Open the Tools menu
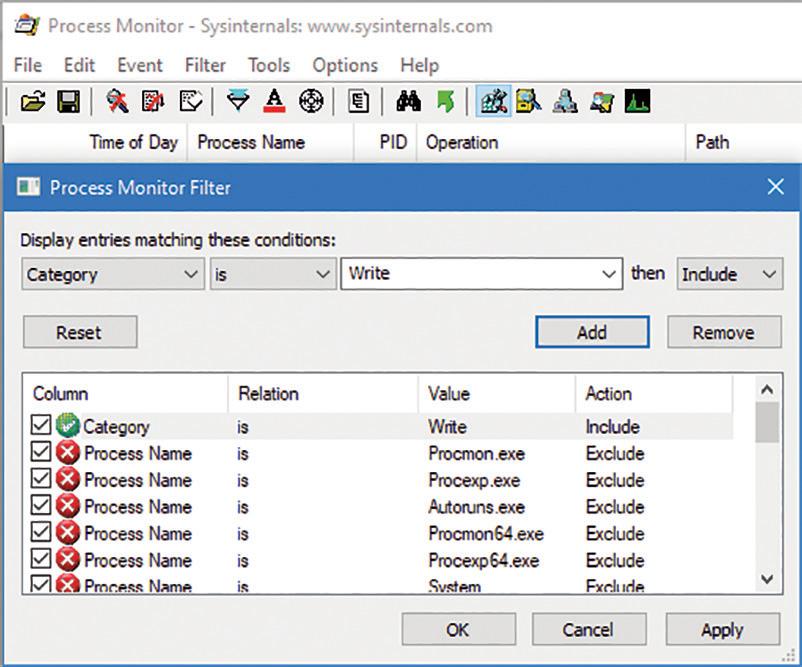The width and height of the screenshot is (802, 667). tap(269, 65)
